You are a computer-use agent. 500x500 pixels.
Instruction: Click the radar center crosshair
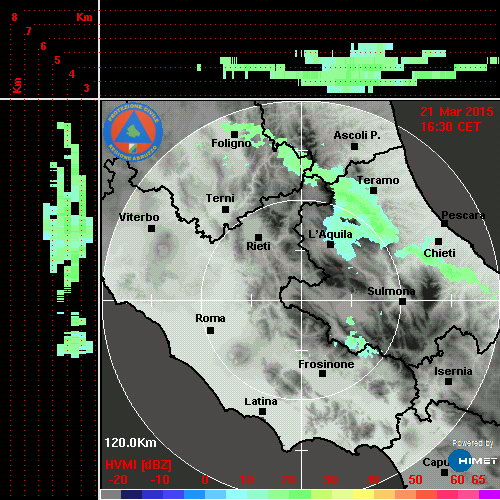click(301, 301)
